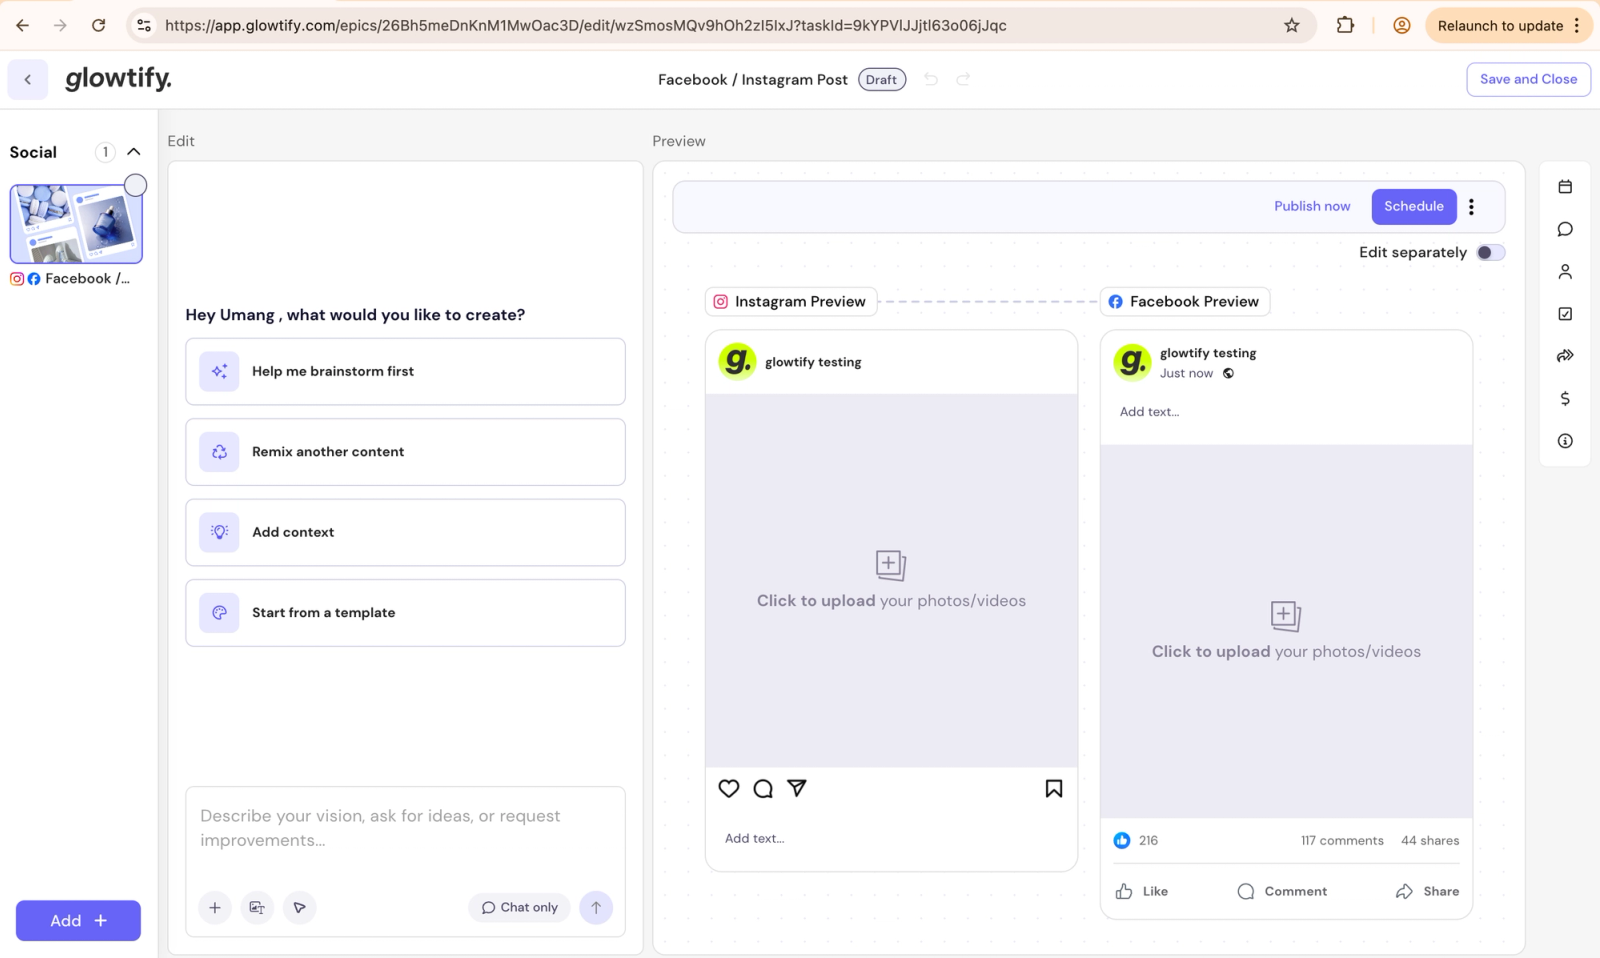Toggle the Edit separately switch
The height and width of the screenshot is (958, 1600).
coord(1491,253)
